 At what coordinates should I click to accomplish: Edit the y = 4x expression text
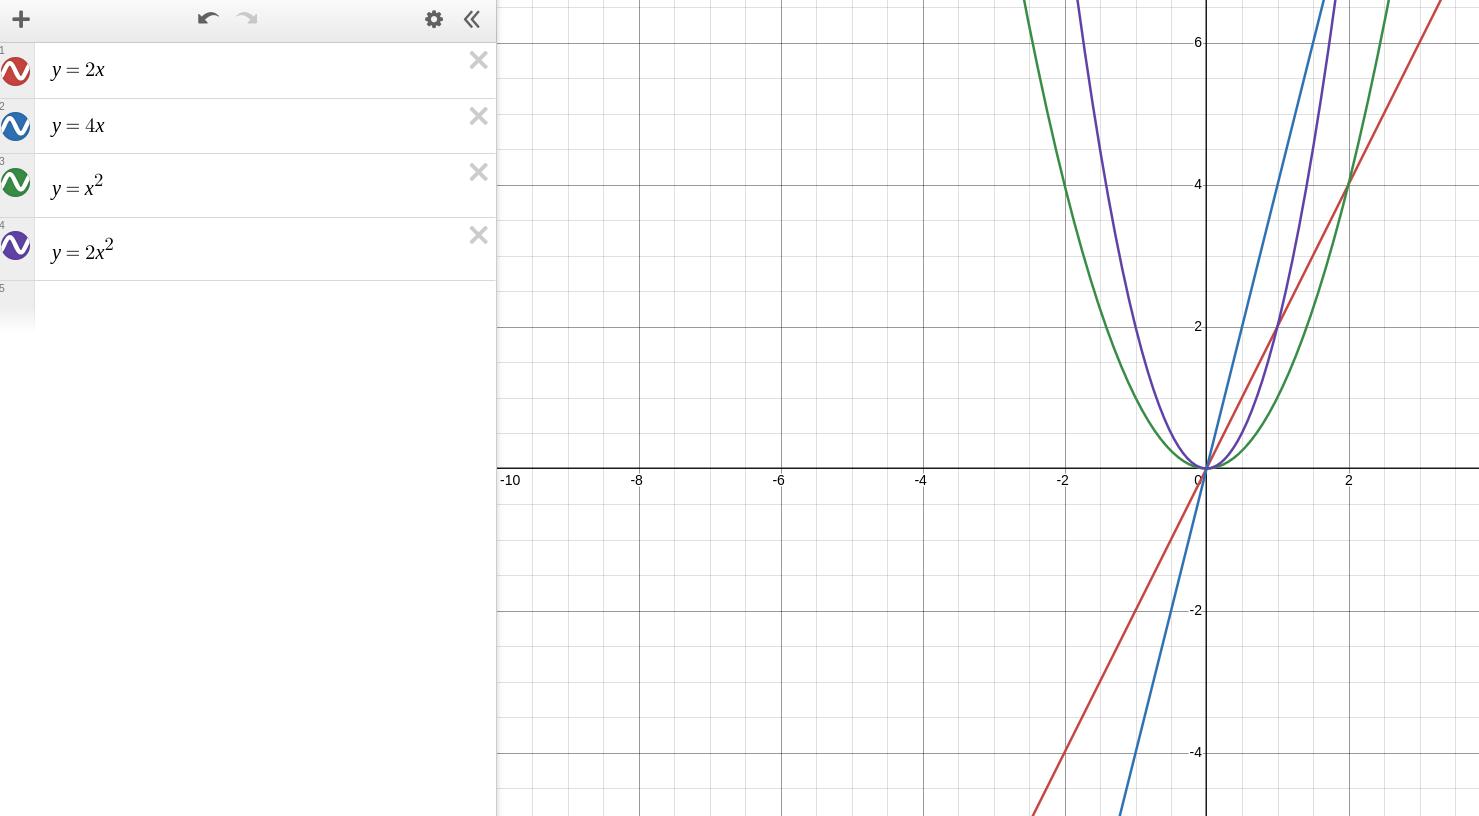point(250,126)
